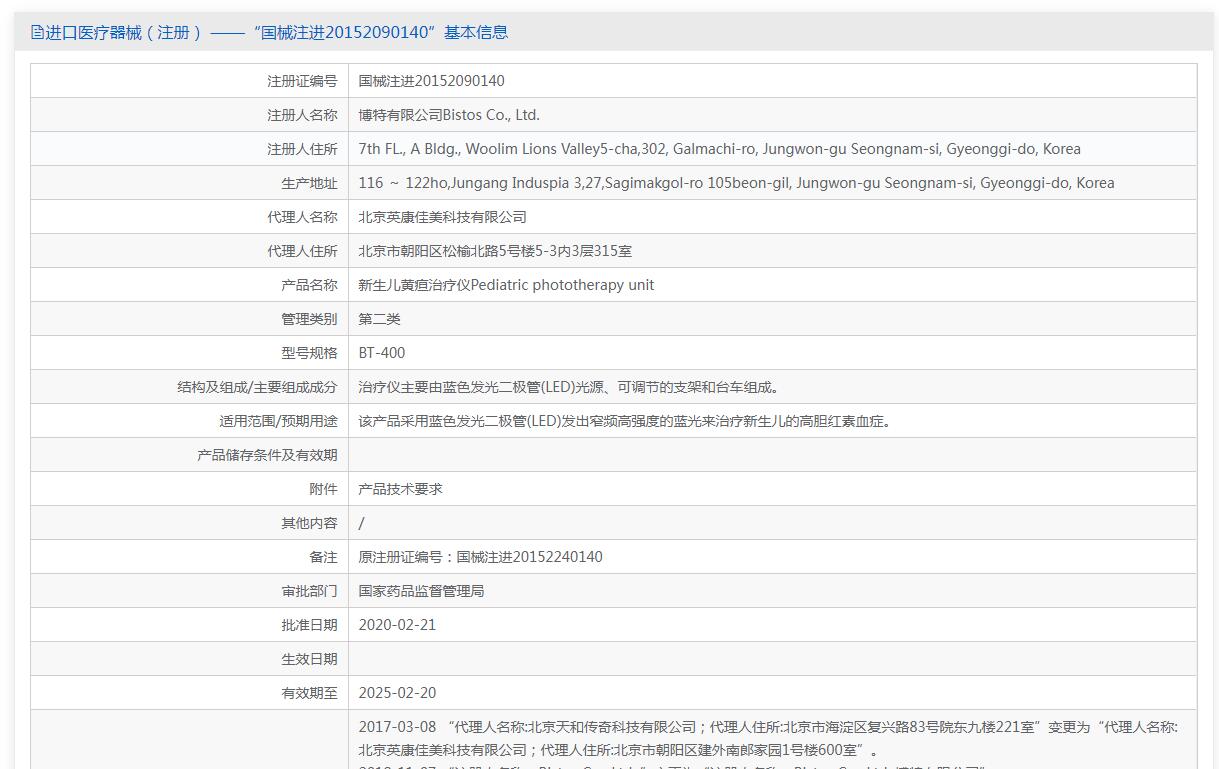Click the label 产品储存条件及有效期
The height and width of the screenshot is (769, 1219).
tap(267, 455)
